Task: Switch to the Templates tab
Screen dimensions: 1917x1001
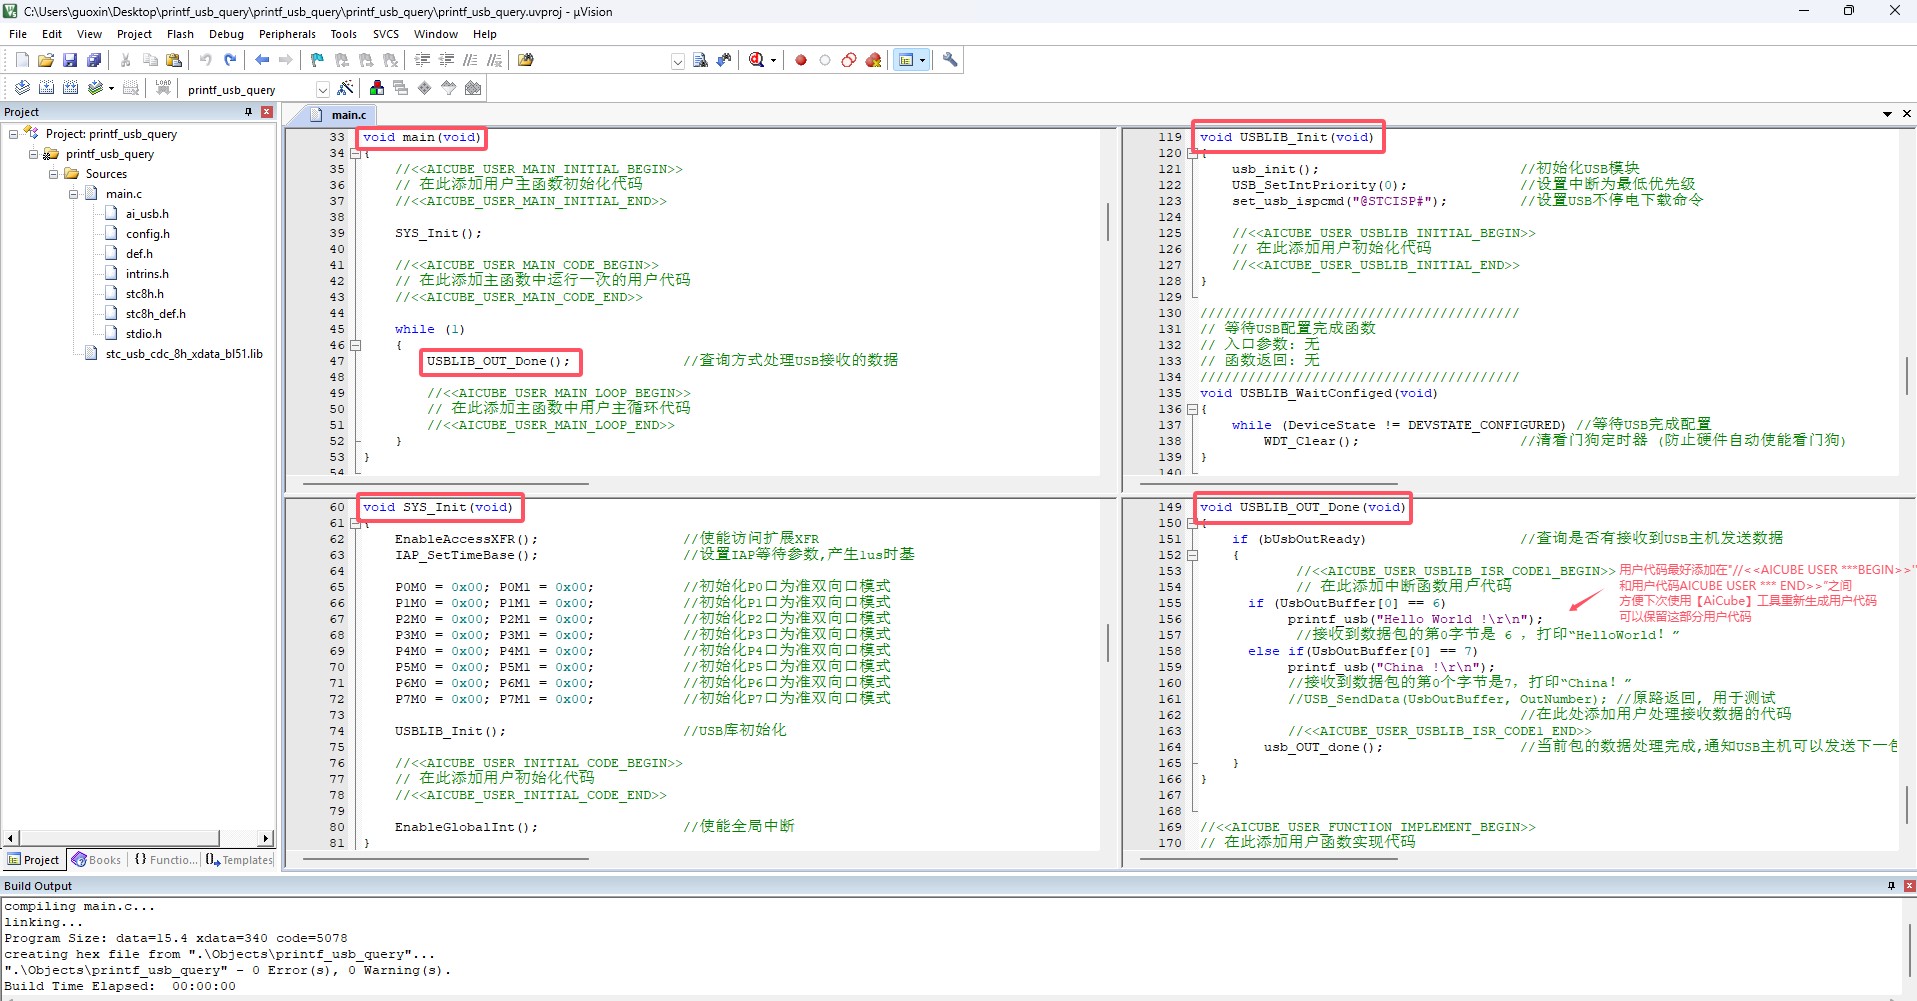Action: 239,860
